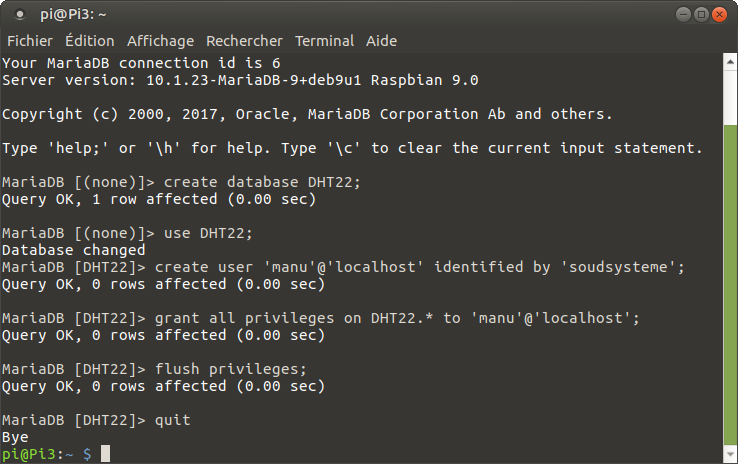Click the 'create database DHT22;' command line

coord(260,182)
